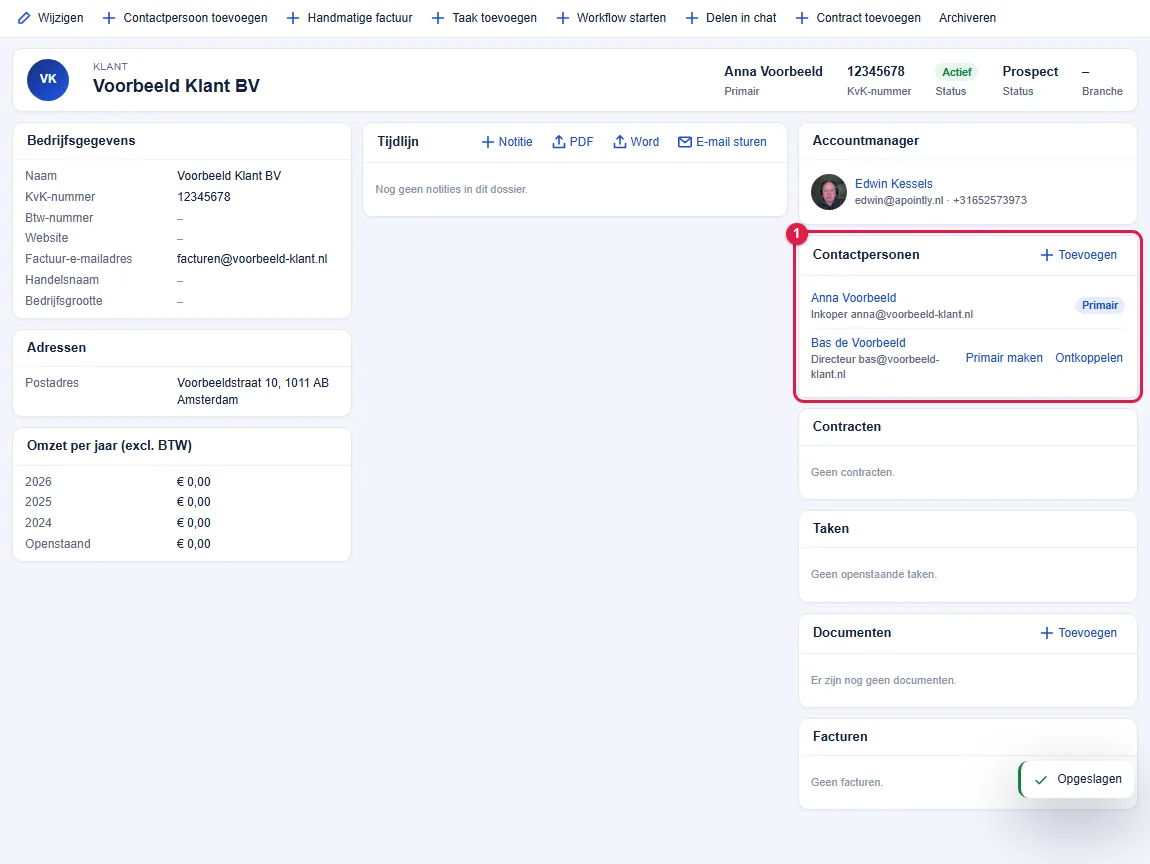Click the Handmatige factuur label

(x=360, y=18)
